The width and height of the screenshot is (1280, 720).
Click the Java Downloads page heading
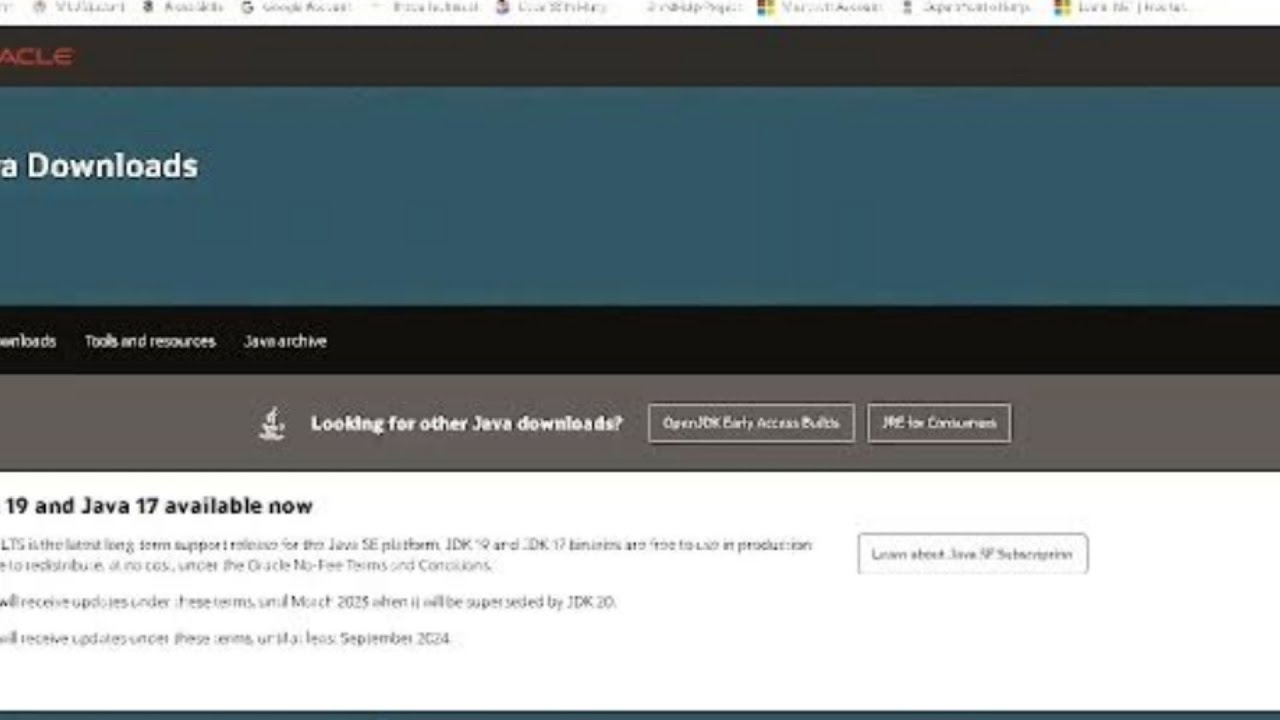pyautogui.click(x=99, y=165)
